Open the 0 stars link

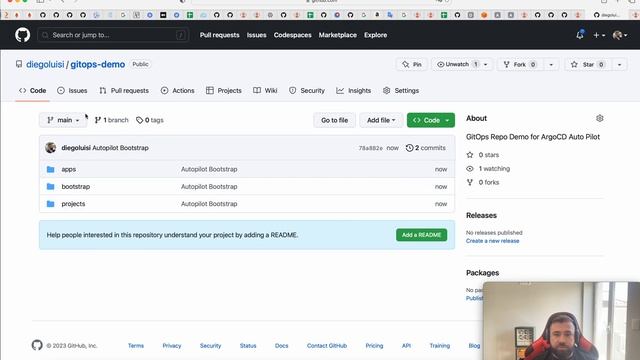[x=483, y=155]
